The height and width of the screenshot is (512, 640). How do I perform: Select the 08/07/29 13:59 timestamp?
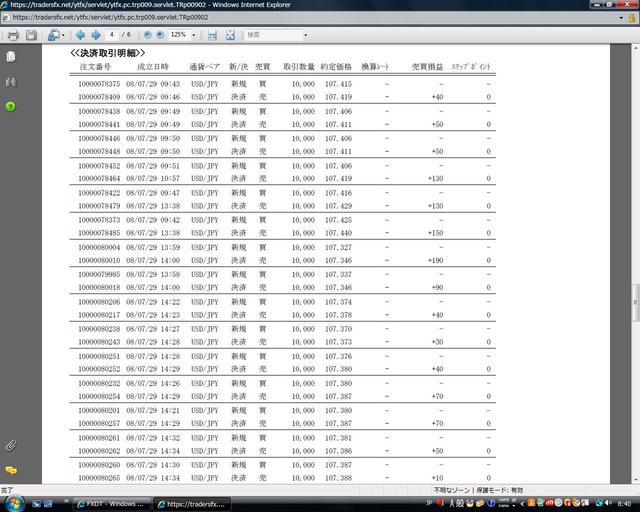153,247
